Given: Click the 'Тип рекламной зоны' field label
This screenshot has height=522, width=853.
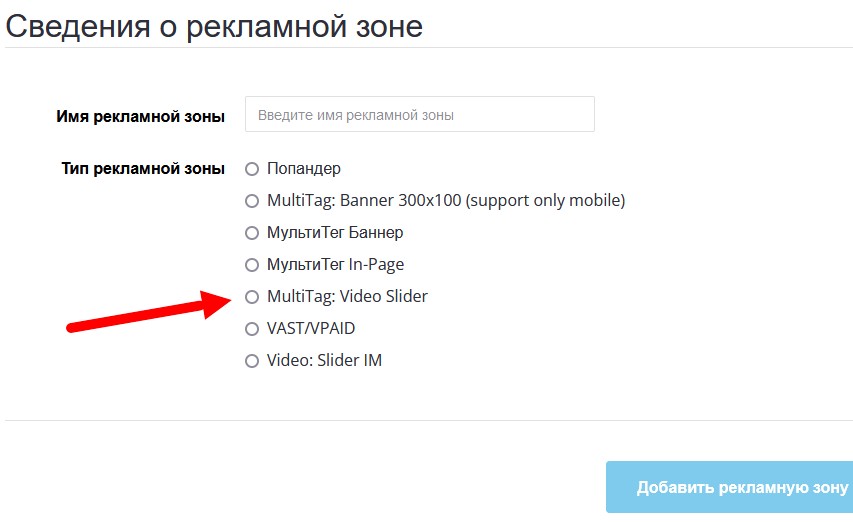Looking at the screenshot, I should 143,169.
